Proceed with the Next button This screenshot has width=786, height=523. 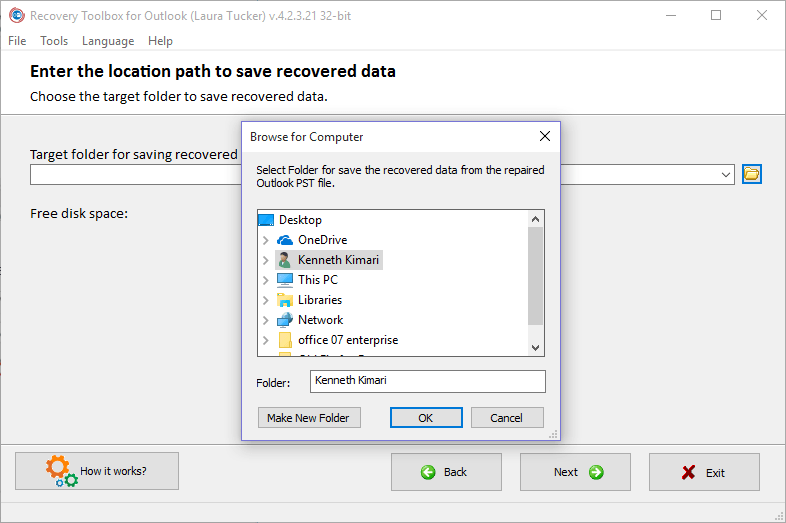coord(575,472)
